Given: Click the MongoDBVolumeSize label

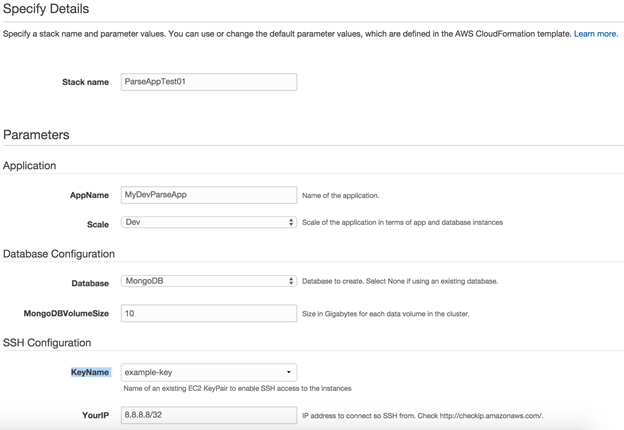Looking at the screenshot, I should click(66, 314).
